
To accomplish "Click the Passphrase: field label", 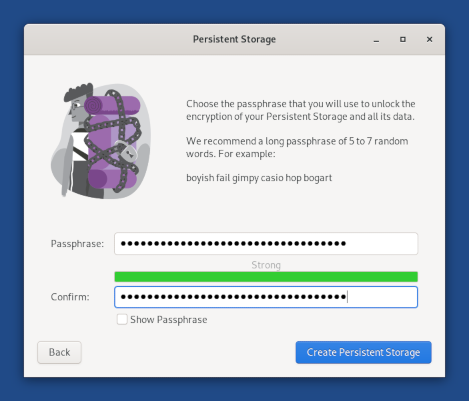I will [77, 244].
